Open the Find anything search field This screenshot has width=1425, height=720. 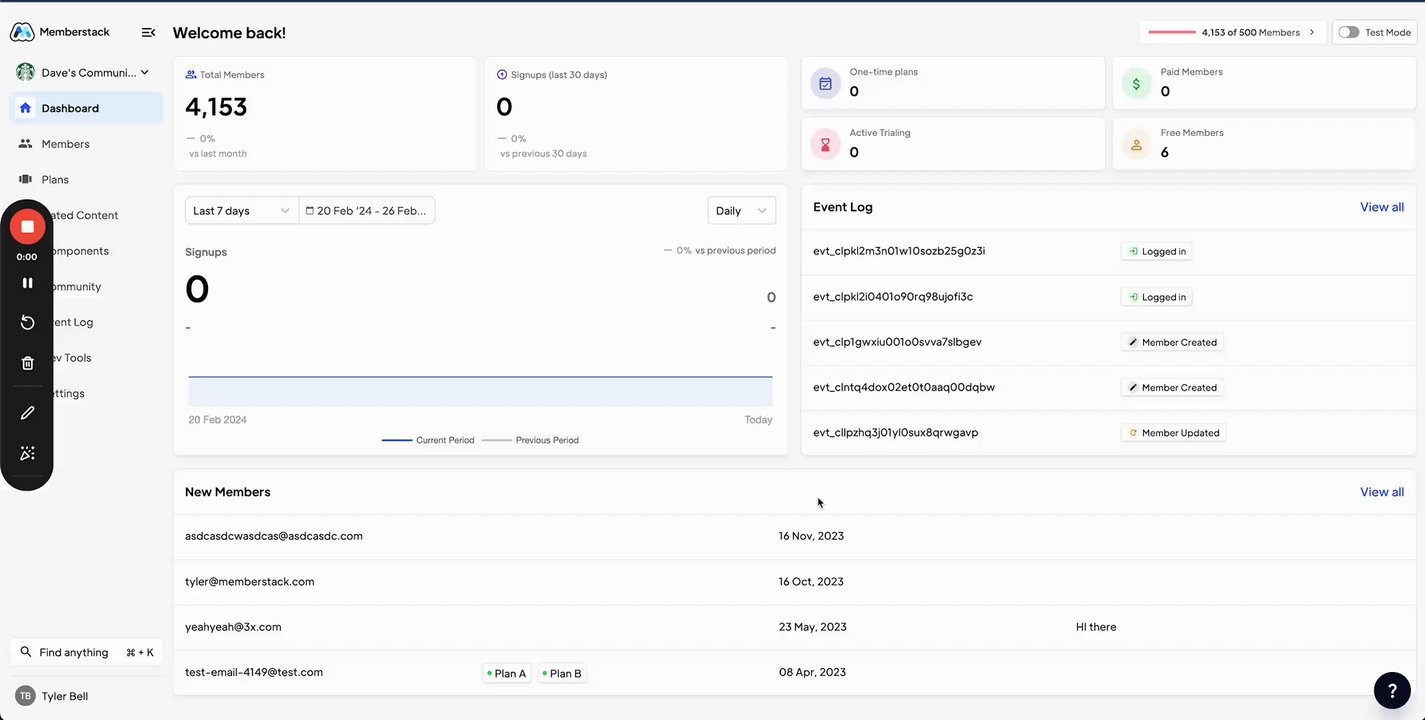(x=86, y=652)
